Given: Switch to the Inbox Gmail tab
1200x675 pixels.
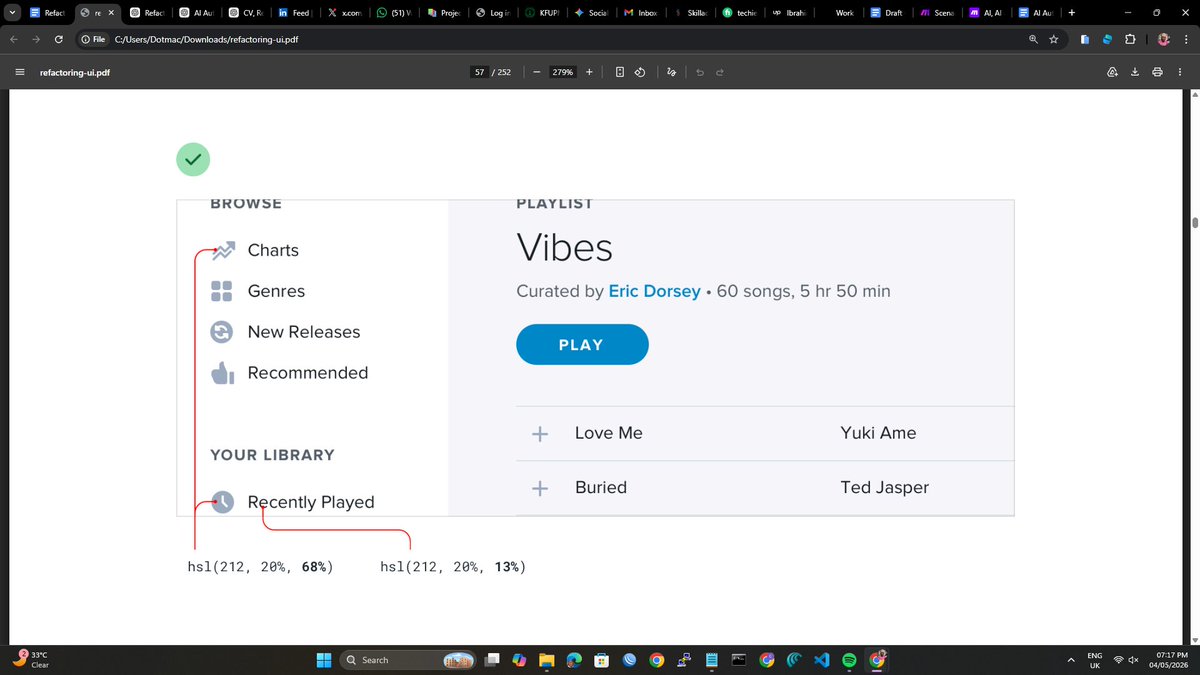Looking at the screenshot, I should point(640,13).
